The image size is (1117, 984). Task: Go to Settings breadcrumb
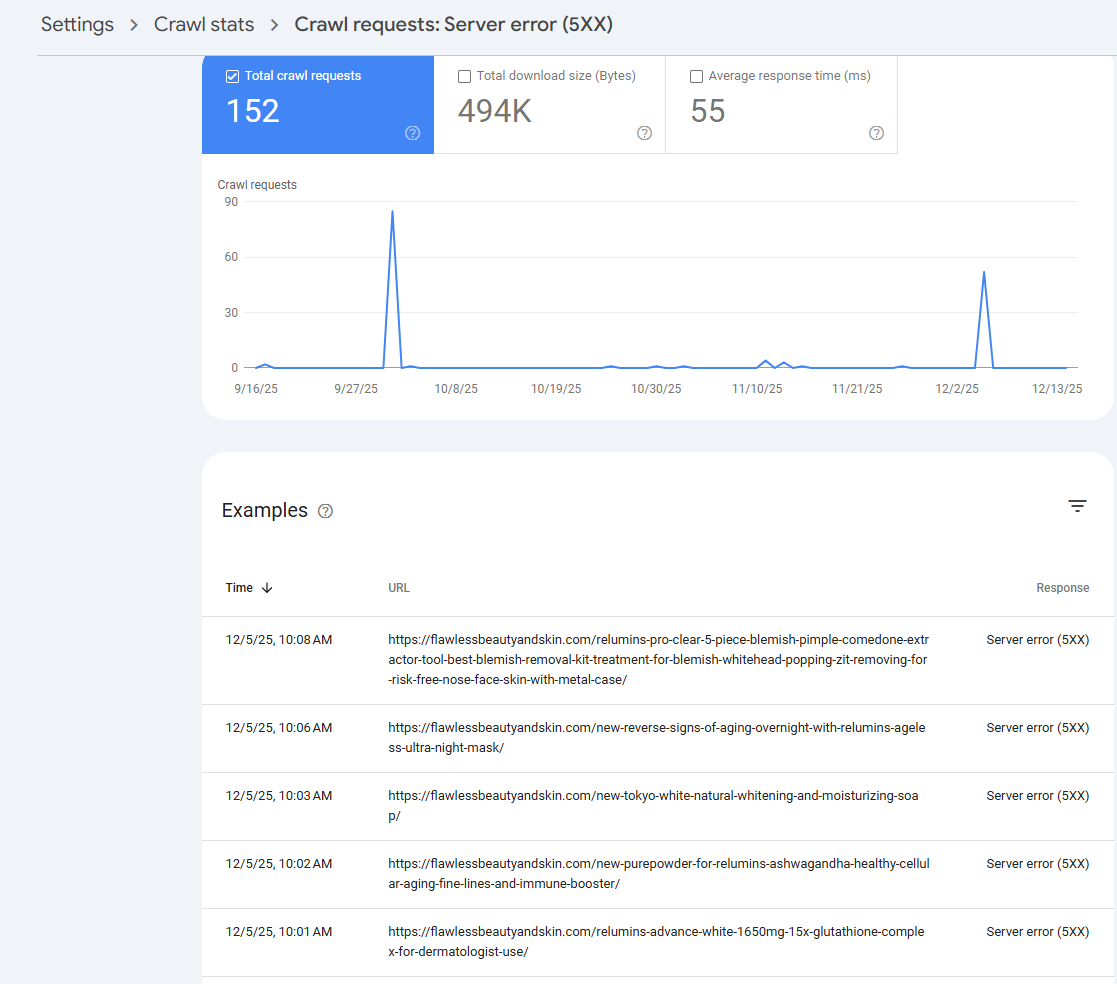click(77, 24)
